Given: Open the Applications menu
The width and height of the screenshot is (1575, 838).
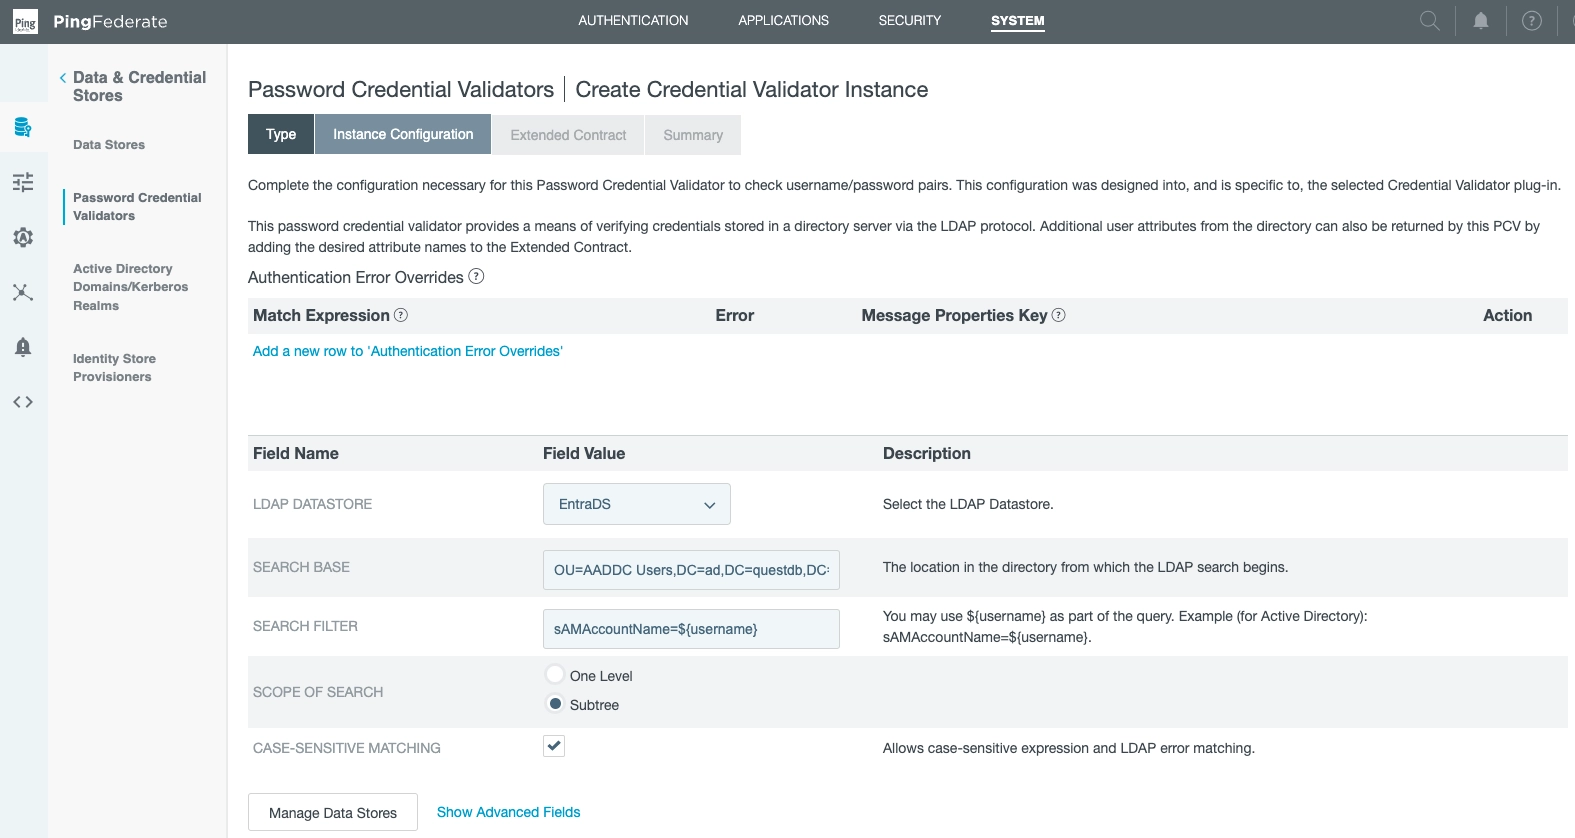Looking at the screenshot, I should coord(783,21).
